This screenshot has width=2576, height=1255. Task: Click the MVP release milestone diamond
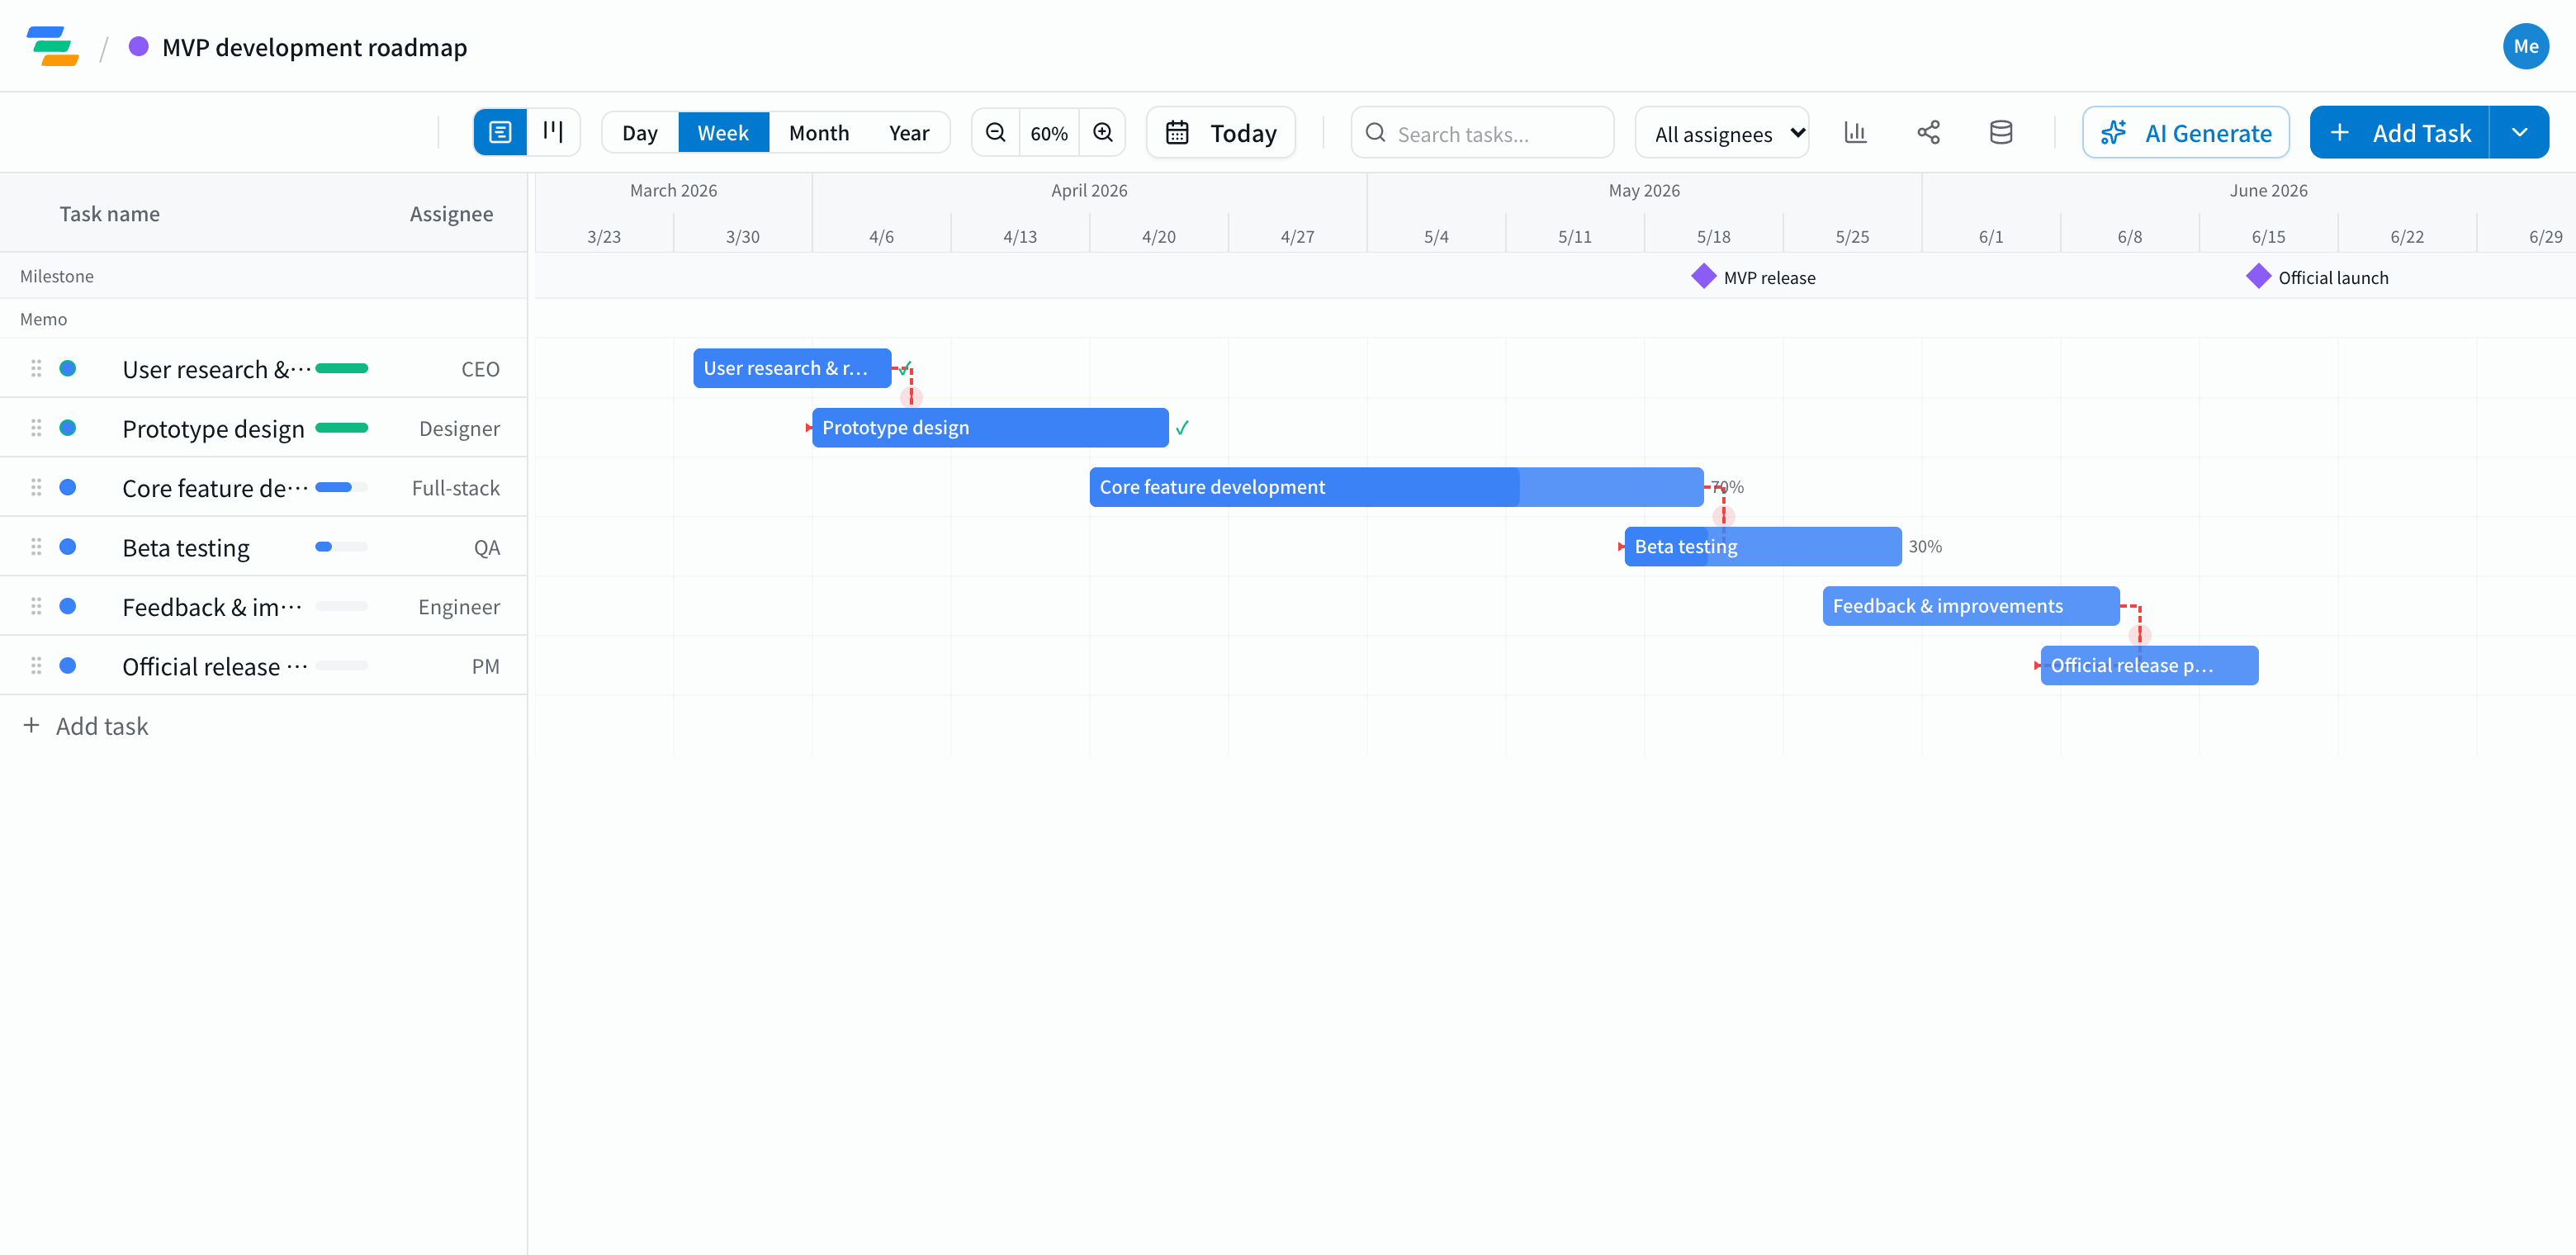[x=1704, y=276]
